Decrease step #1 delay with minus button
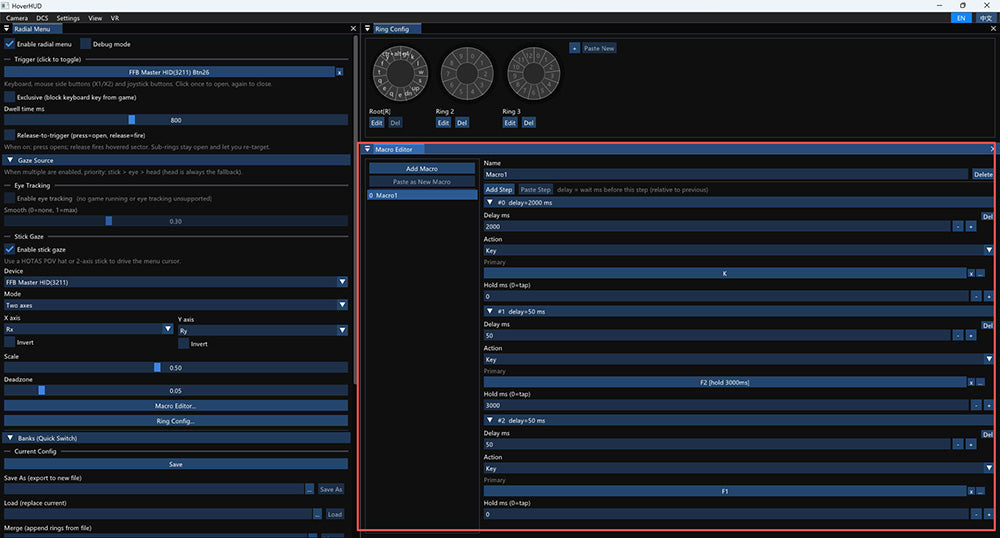Viewport: 1000px width, 538px height. [958, 336]
